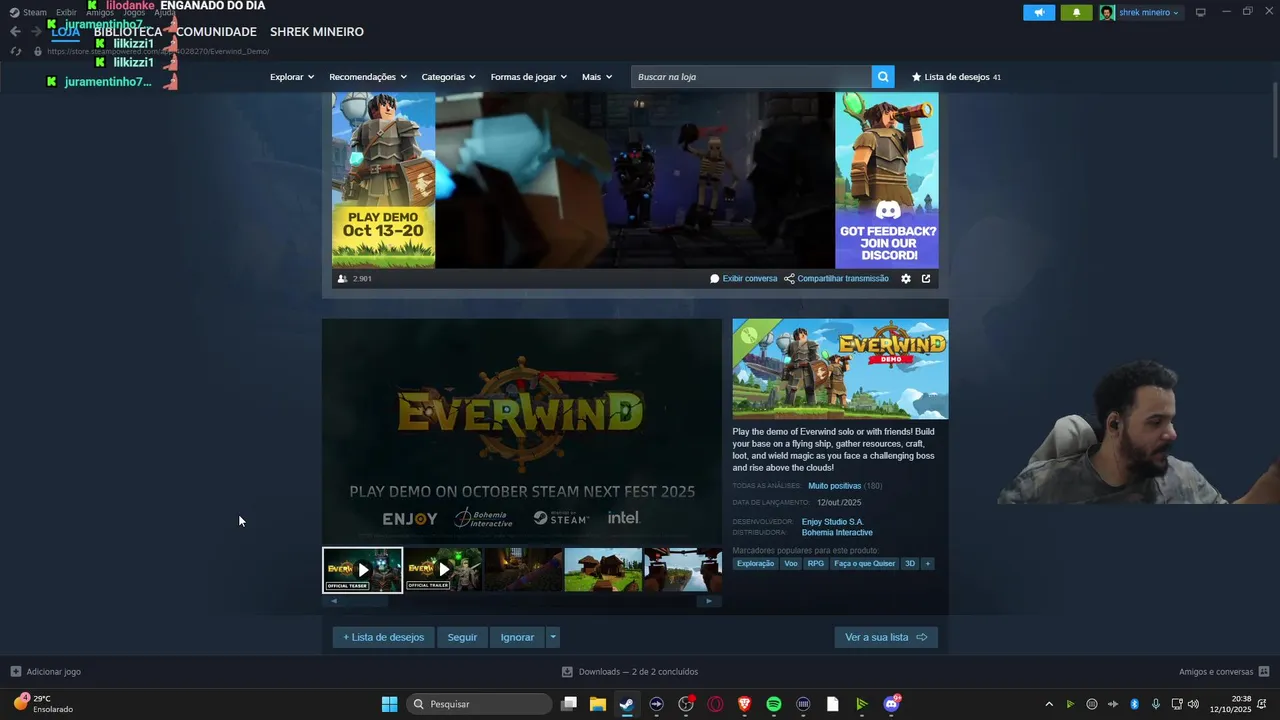Click the forward navigation arrow
Viewport: 1280px width, 720px height.
(37, 31)
